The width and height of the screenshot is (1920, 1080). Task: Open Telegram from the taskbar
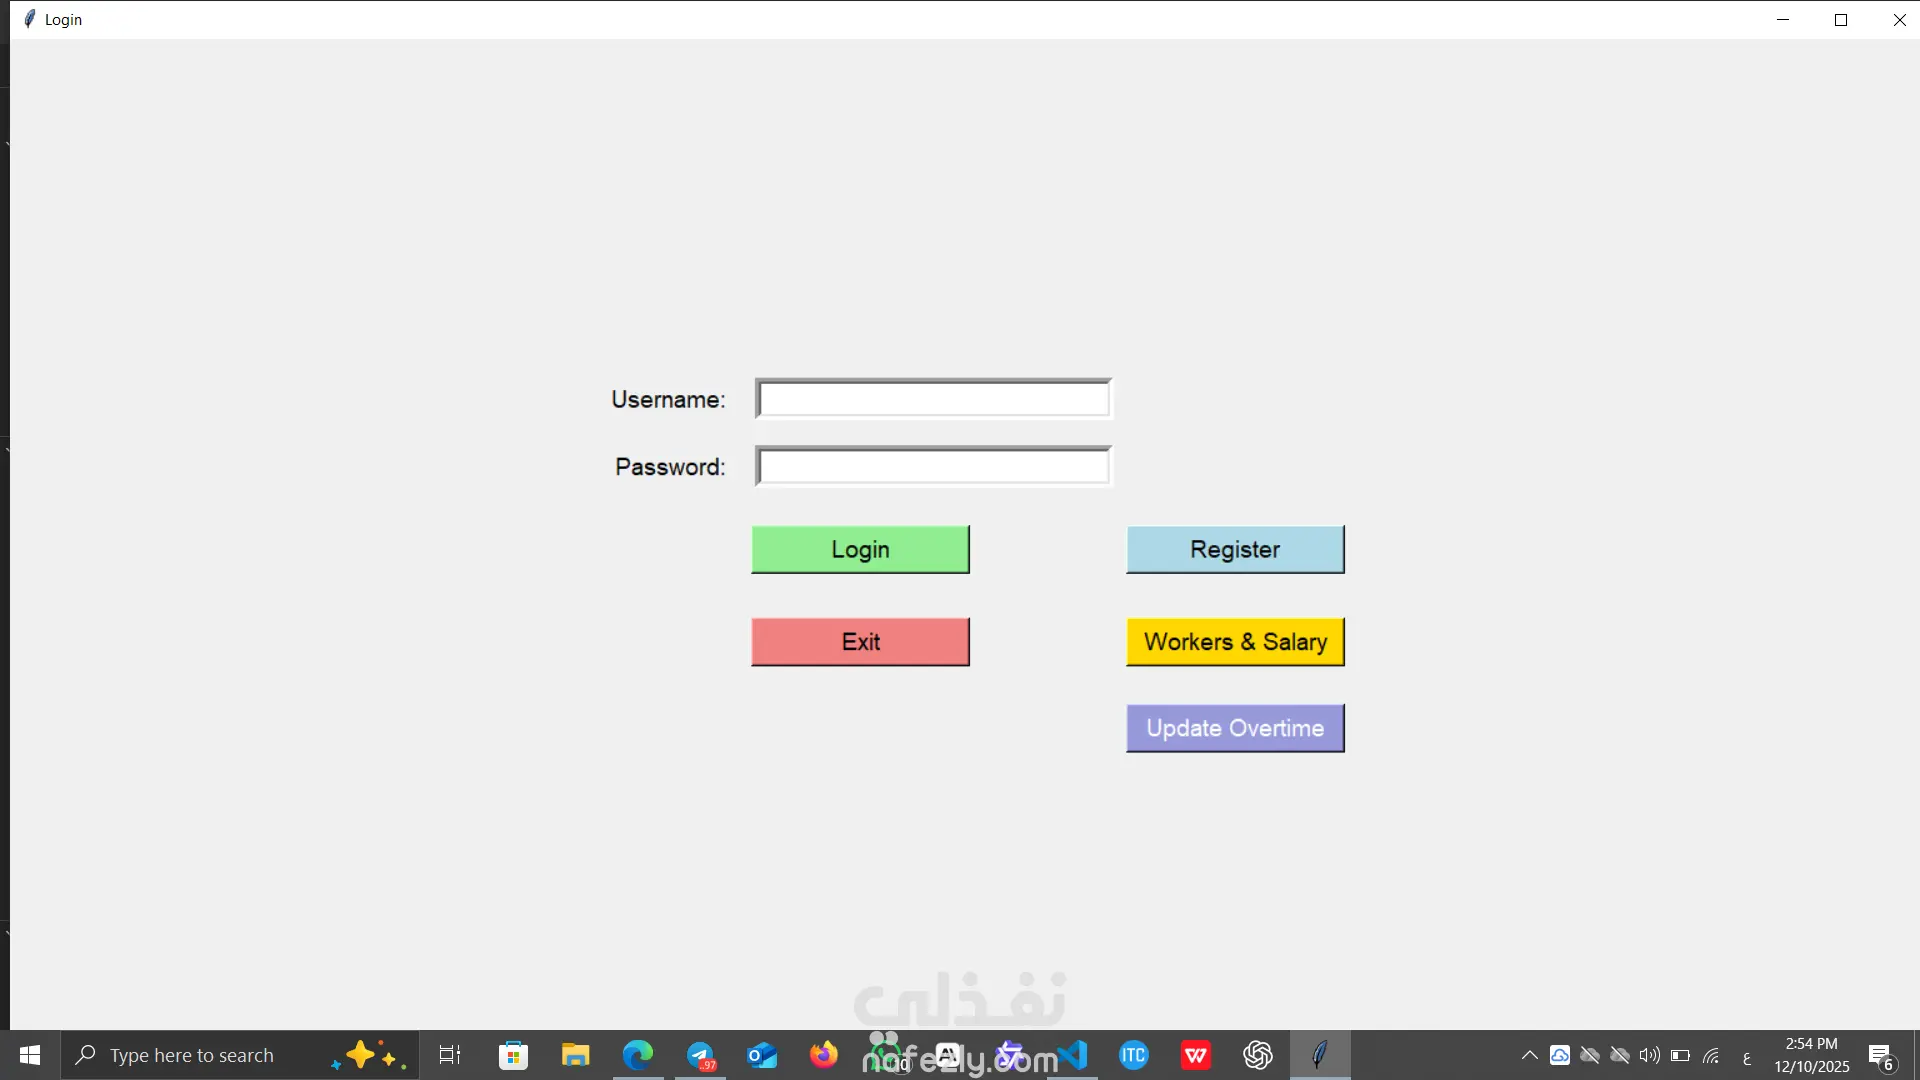click(x=700, y=1055)
